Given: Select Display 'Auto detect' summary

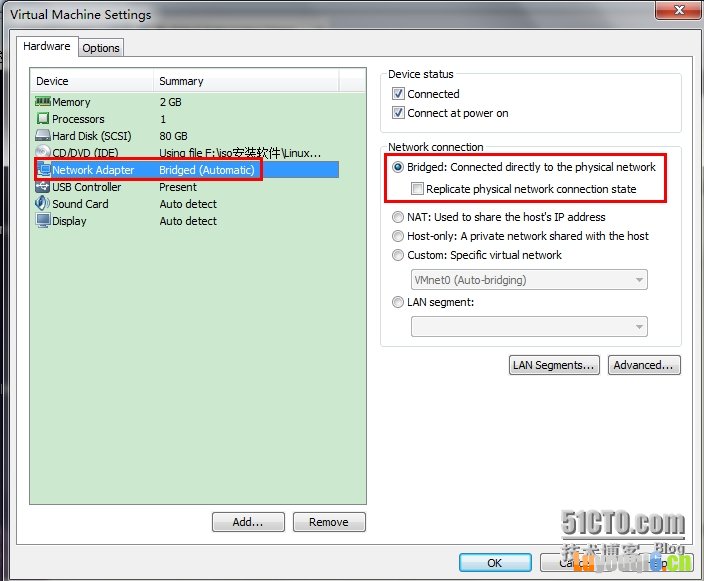Looking at the screenshot, I should click(x=188, y=221).
